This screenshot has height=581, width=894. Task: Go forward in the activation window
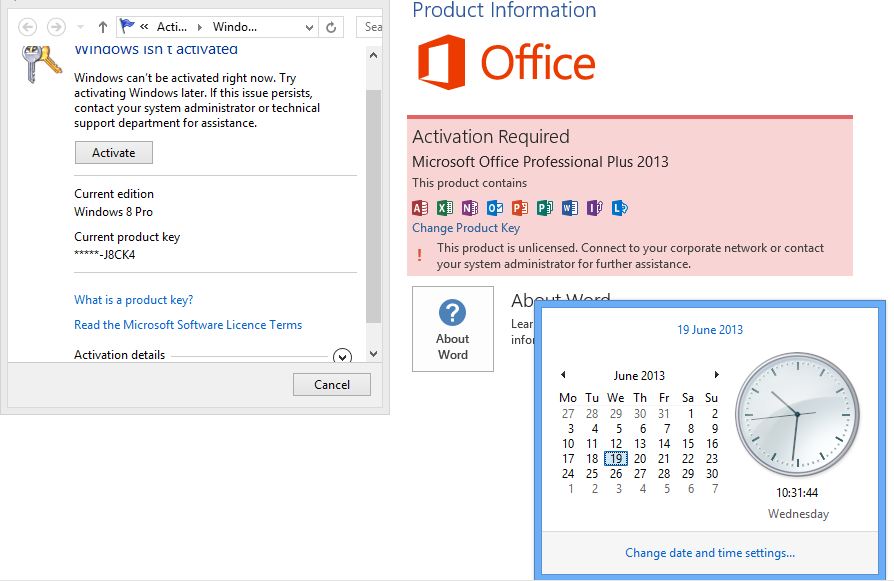tap(56, 27)
